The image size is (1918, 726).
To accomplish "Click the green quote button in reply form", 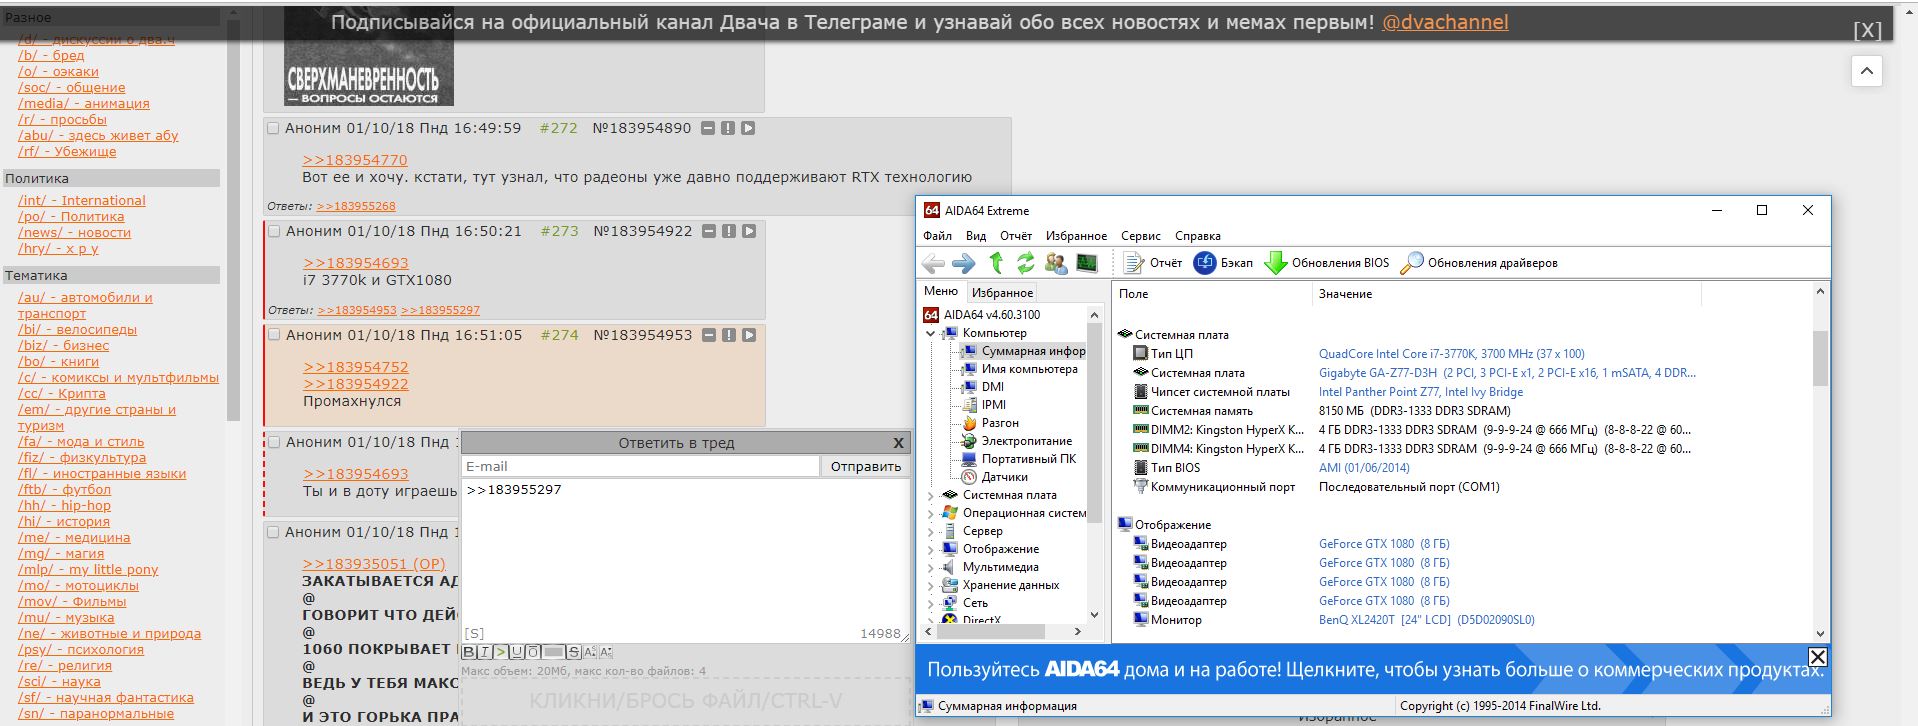I will pyautogui.click(x=501, y=652).
